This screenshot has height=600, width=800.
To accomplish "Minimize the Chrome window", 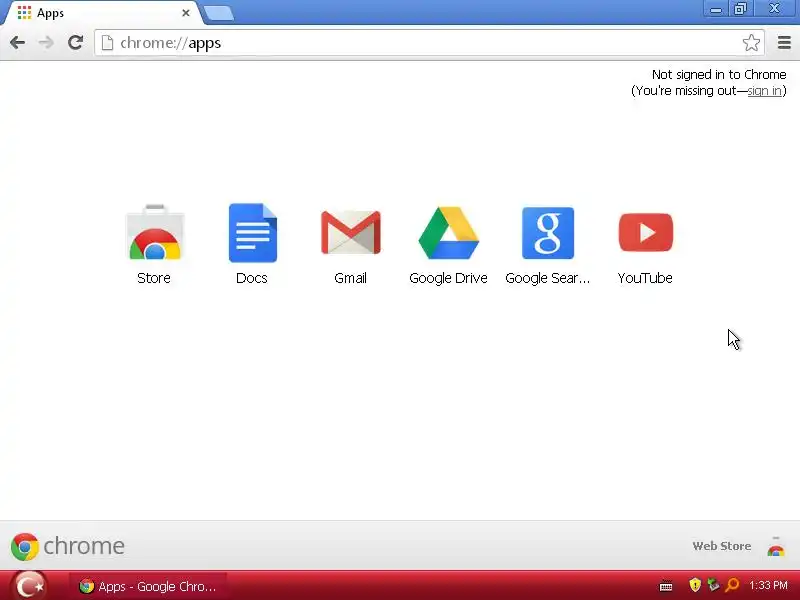I will [x=716, y=9].
